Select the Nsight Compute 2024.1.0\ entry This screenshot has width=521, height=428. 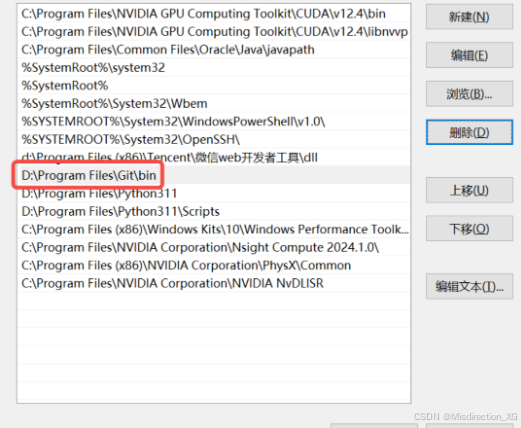click(214, 247)
